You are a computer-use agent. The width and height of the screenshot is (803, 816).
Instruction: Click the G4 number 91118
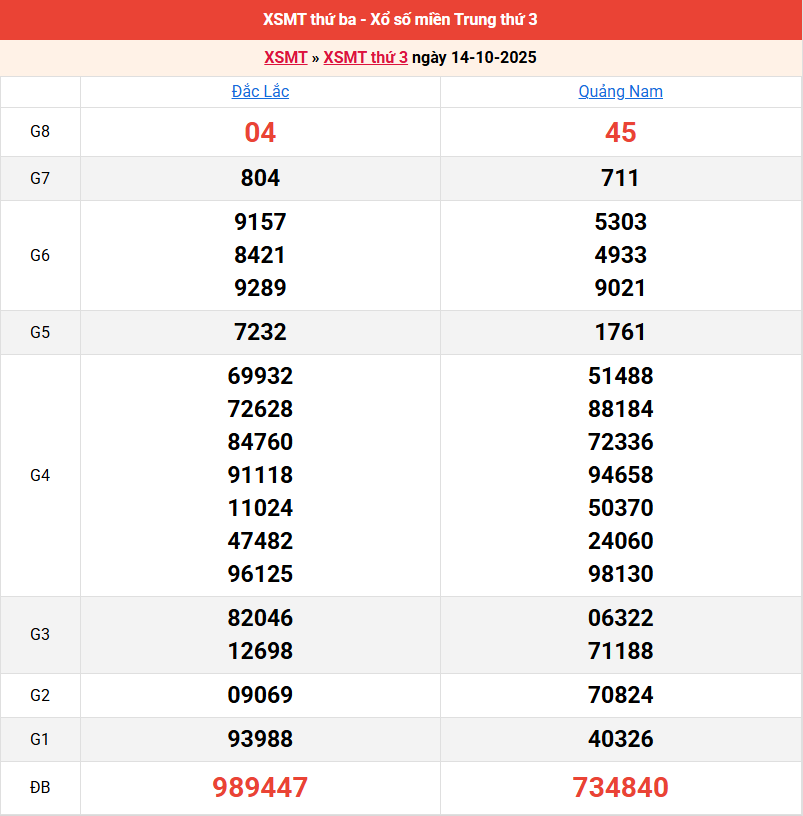pyautogui.click(x=260, y=475)
